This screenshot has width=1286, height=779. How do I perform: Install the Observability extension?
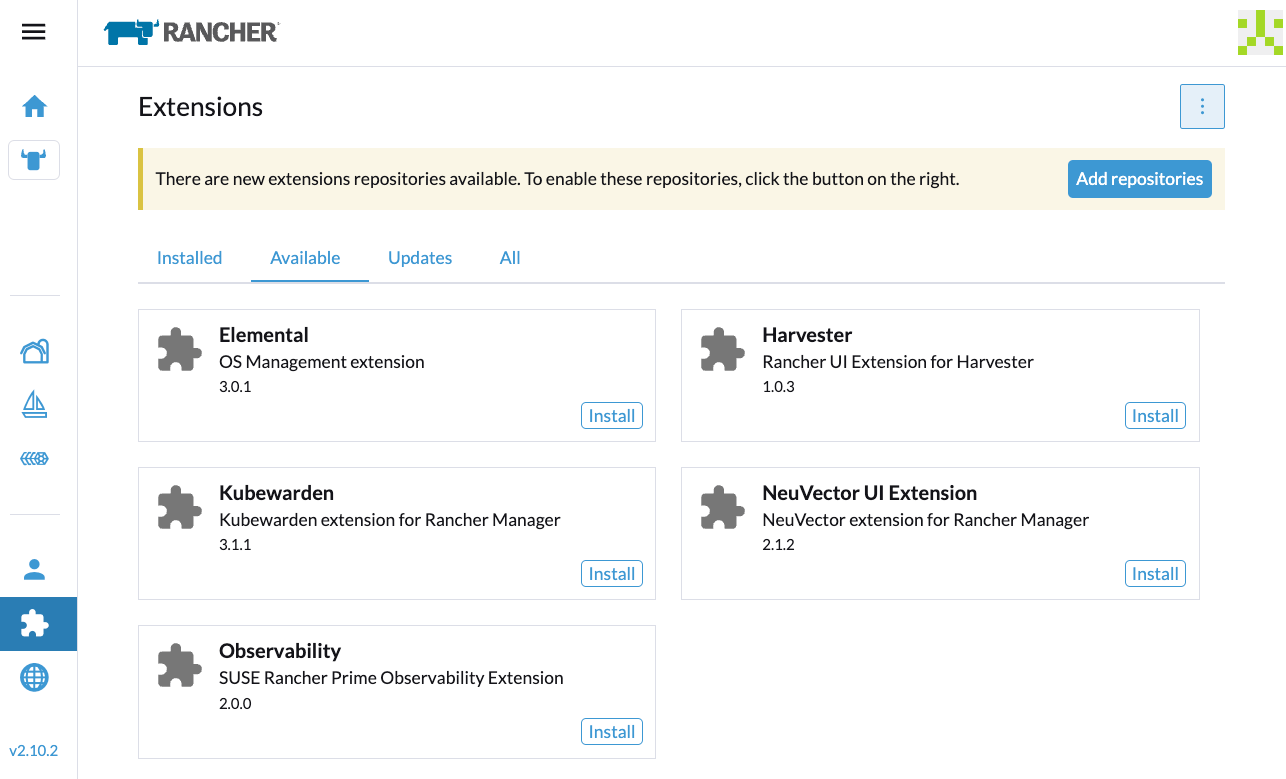click(611, 731)
